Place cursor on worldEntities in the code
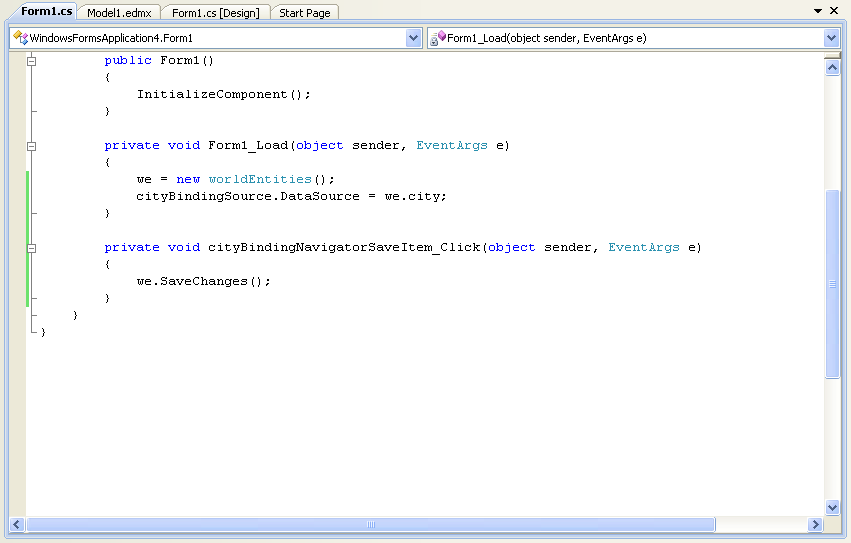Screen dimensions: 851x543 pyautogui.click(x=260, y=179)
